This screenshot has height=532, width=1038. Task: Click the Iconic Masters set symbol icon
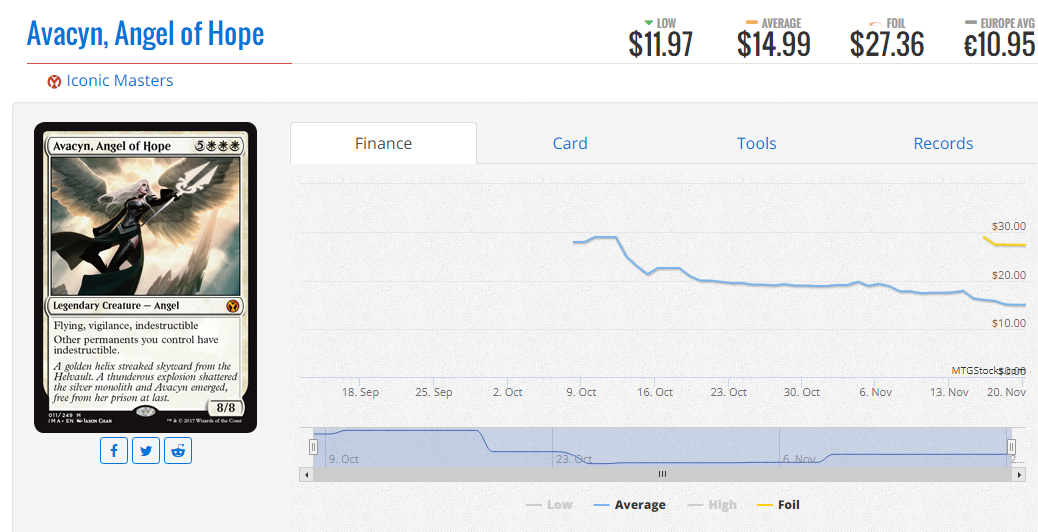54,82
